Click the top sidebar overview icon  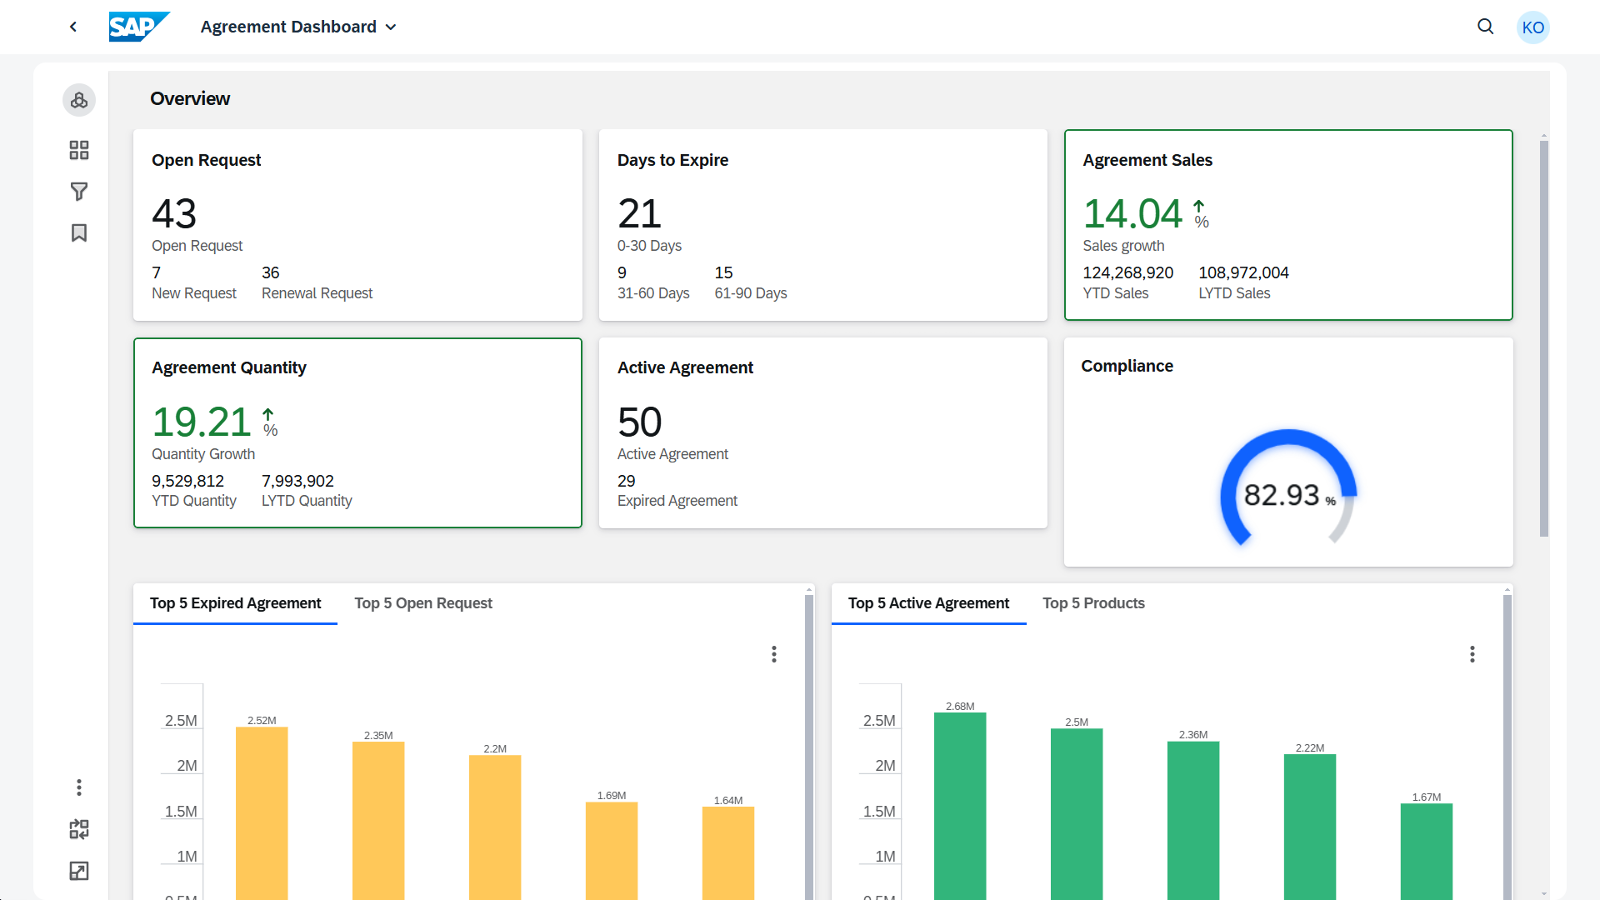[x=79, y=100]
